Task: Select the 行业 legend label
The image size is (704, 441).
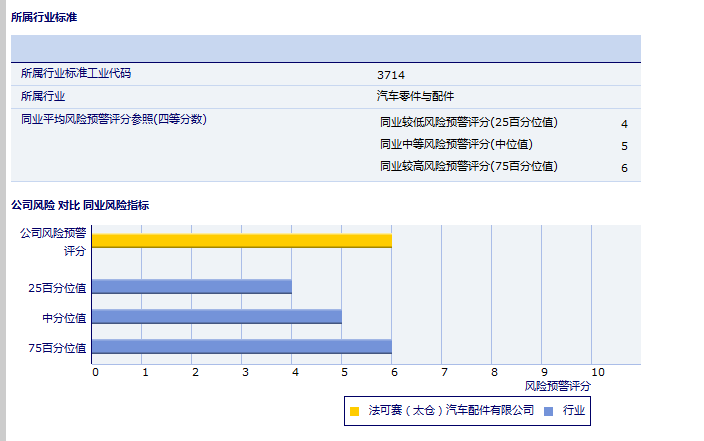Action: click(x=574, y=410)
